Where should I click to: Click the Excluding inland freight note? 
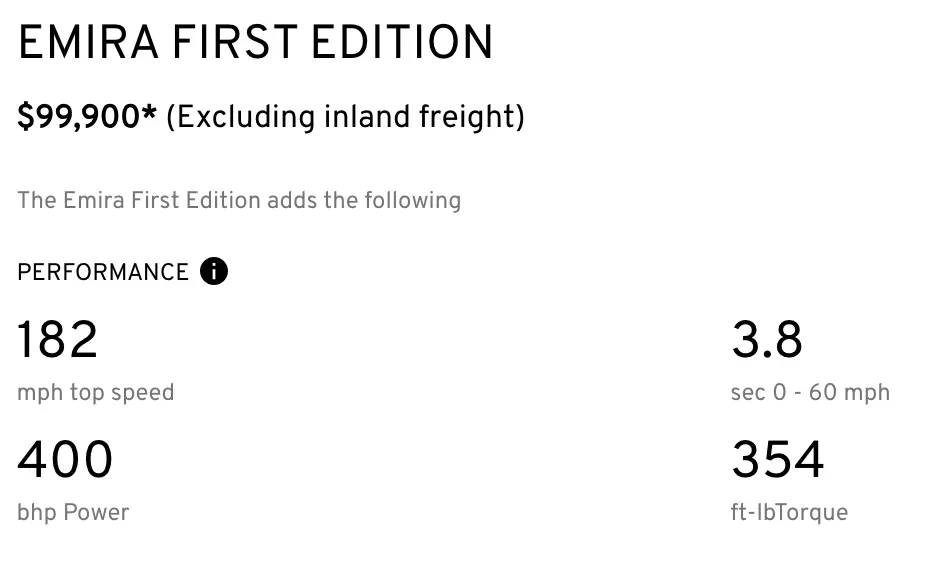[345, 117]
